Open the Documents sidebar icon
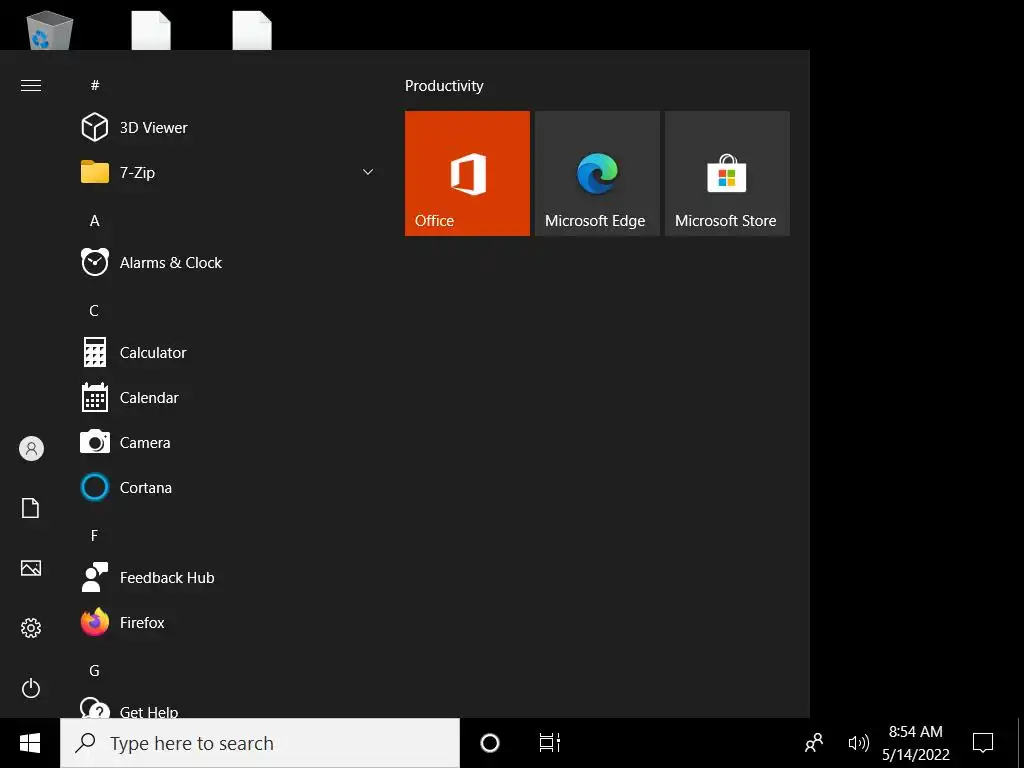1024x768 pixels. pyautogui.click(x=31, y=508)
